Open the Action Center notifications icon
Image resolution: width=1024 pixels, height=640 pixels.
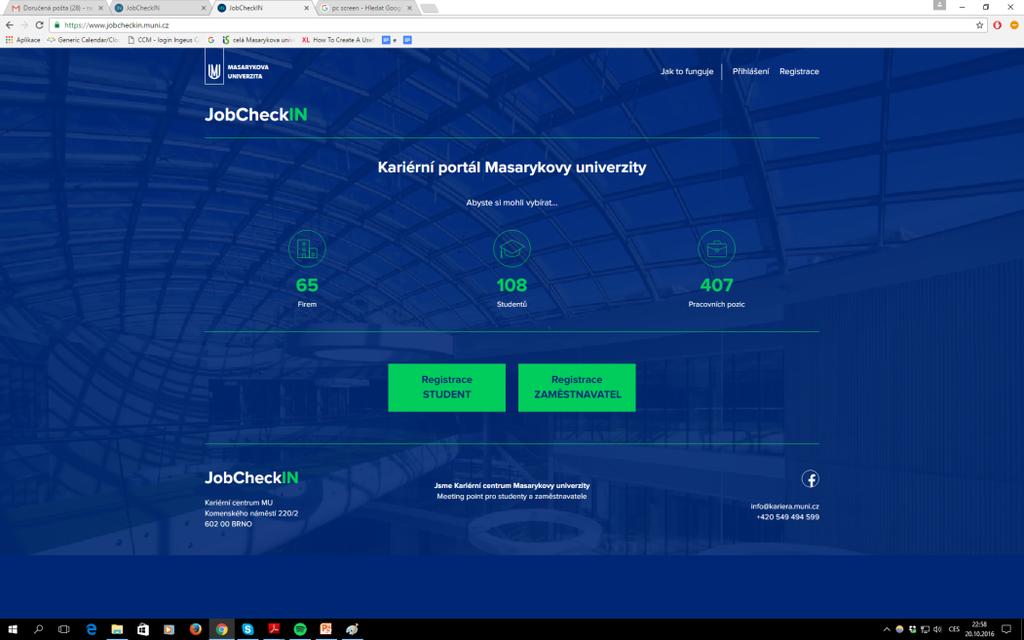(x=1006, y=630)
